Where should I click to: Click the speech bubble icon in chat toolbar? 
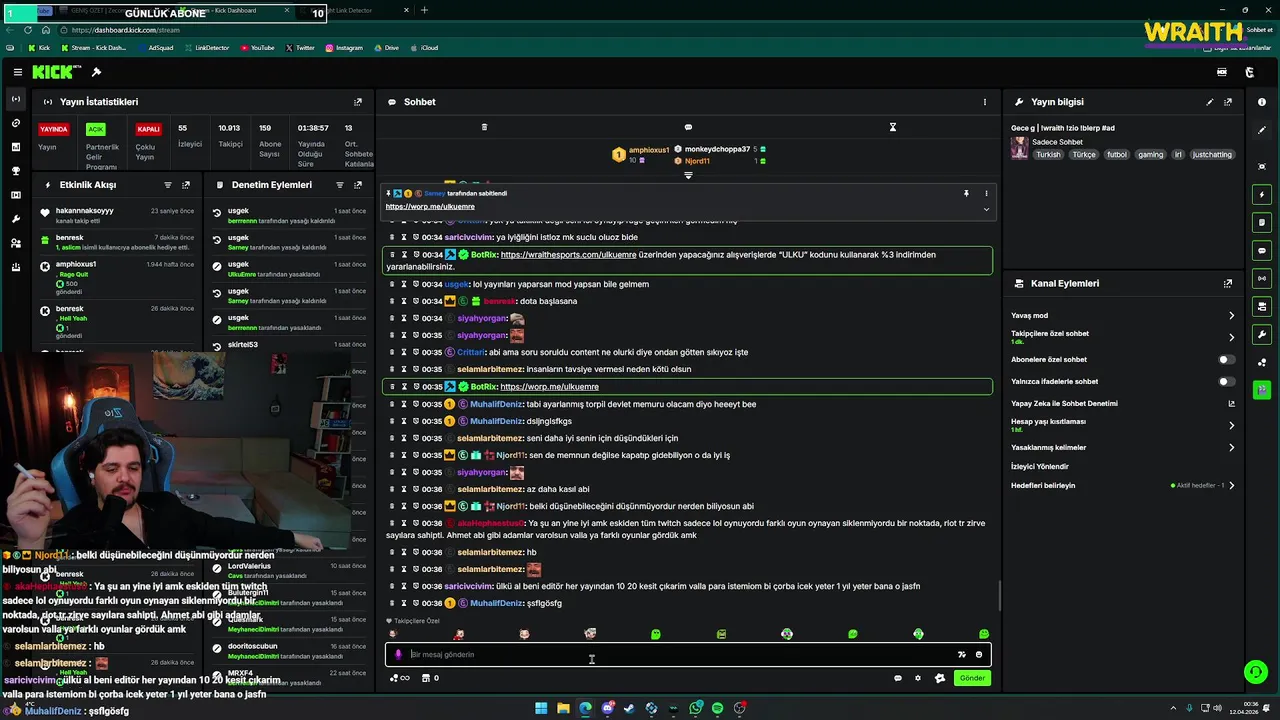688,127
